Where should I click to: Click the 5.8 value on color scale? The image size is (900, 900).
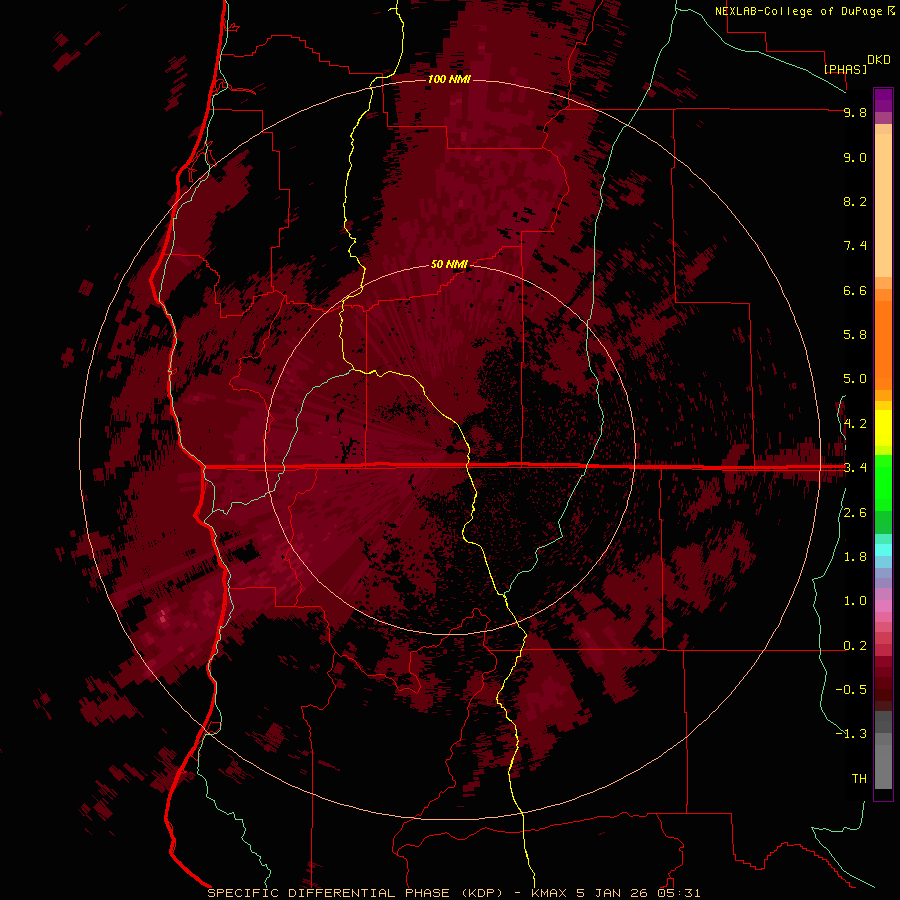[855, 335]
